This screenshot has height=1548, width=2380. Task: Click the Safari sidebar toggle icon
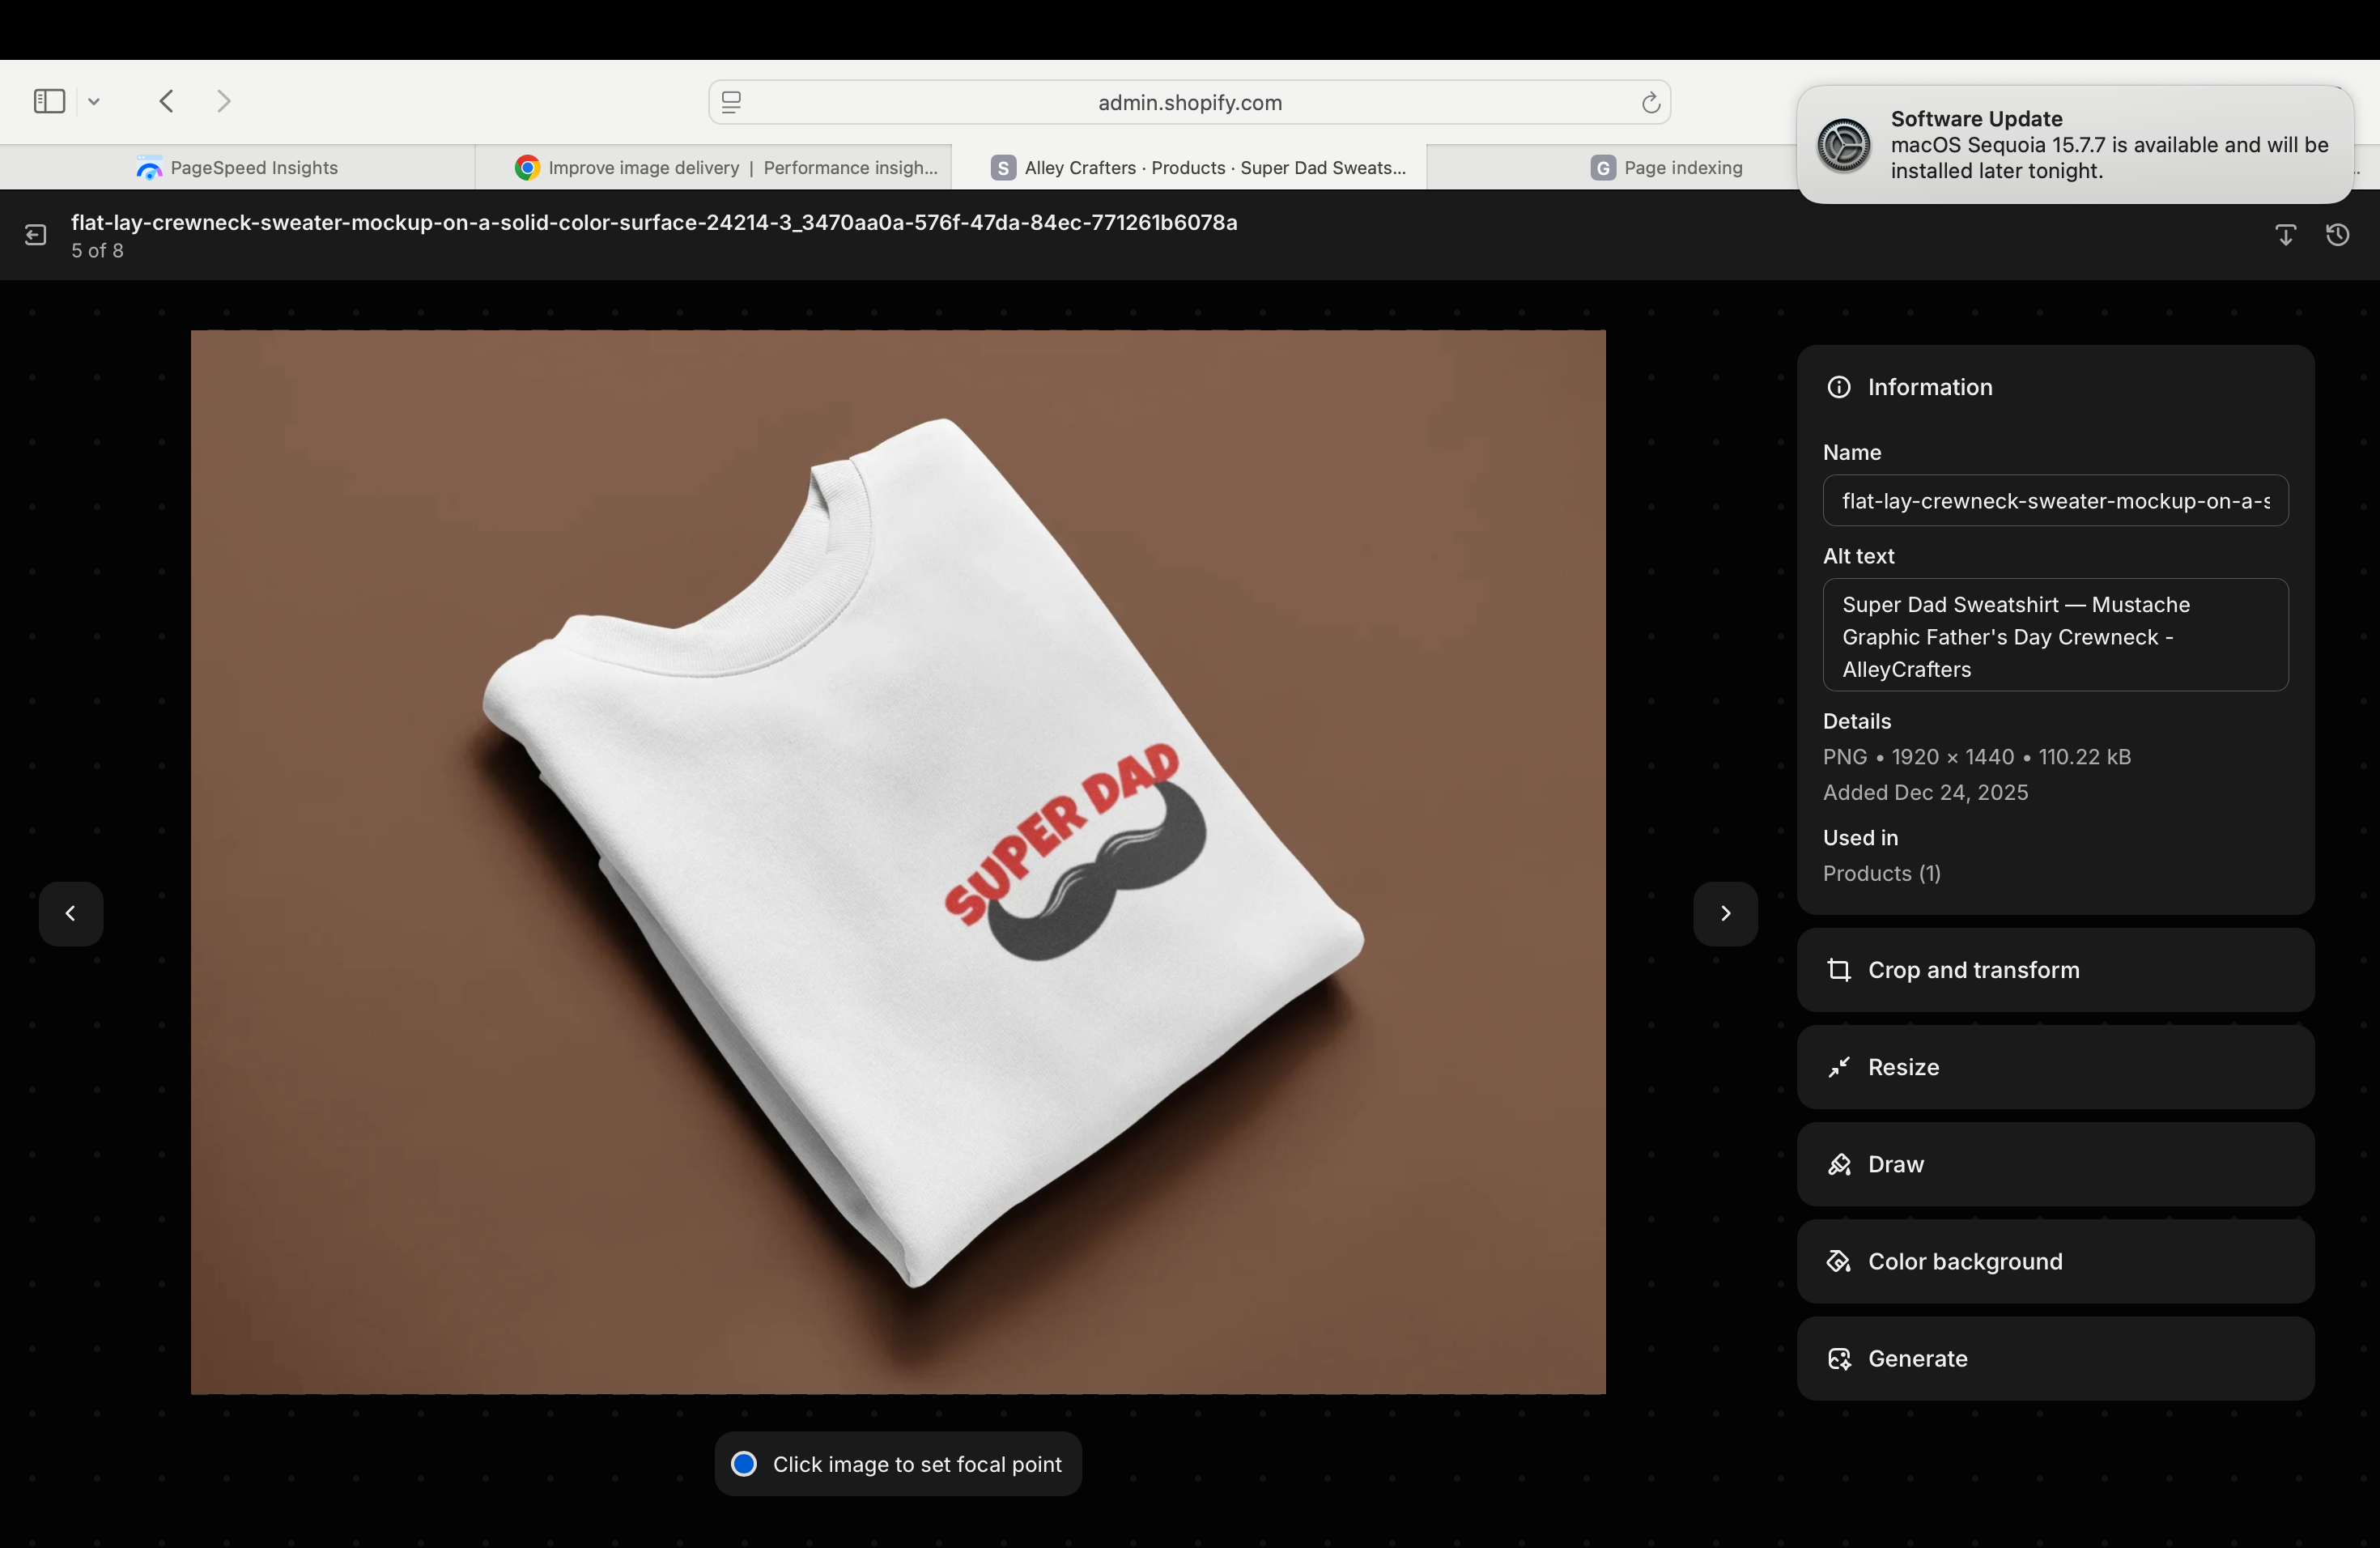click(49, 101)
